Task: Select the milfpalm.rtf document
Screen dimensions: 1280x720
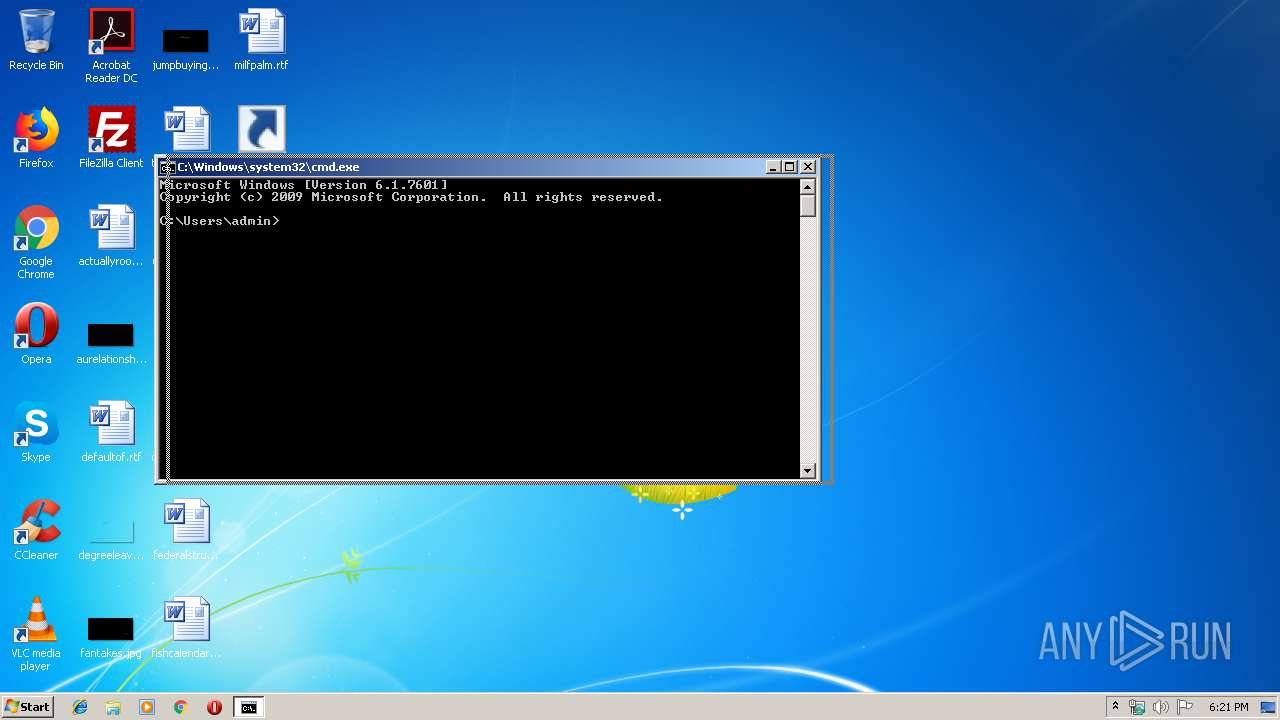Action: [261, 40]
